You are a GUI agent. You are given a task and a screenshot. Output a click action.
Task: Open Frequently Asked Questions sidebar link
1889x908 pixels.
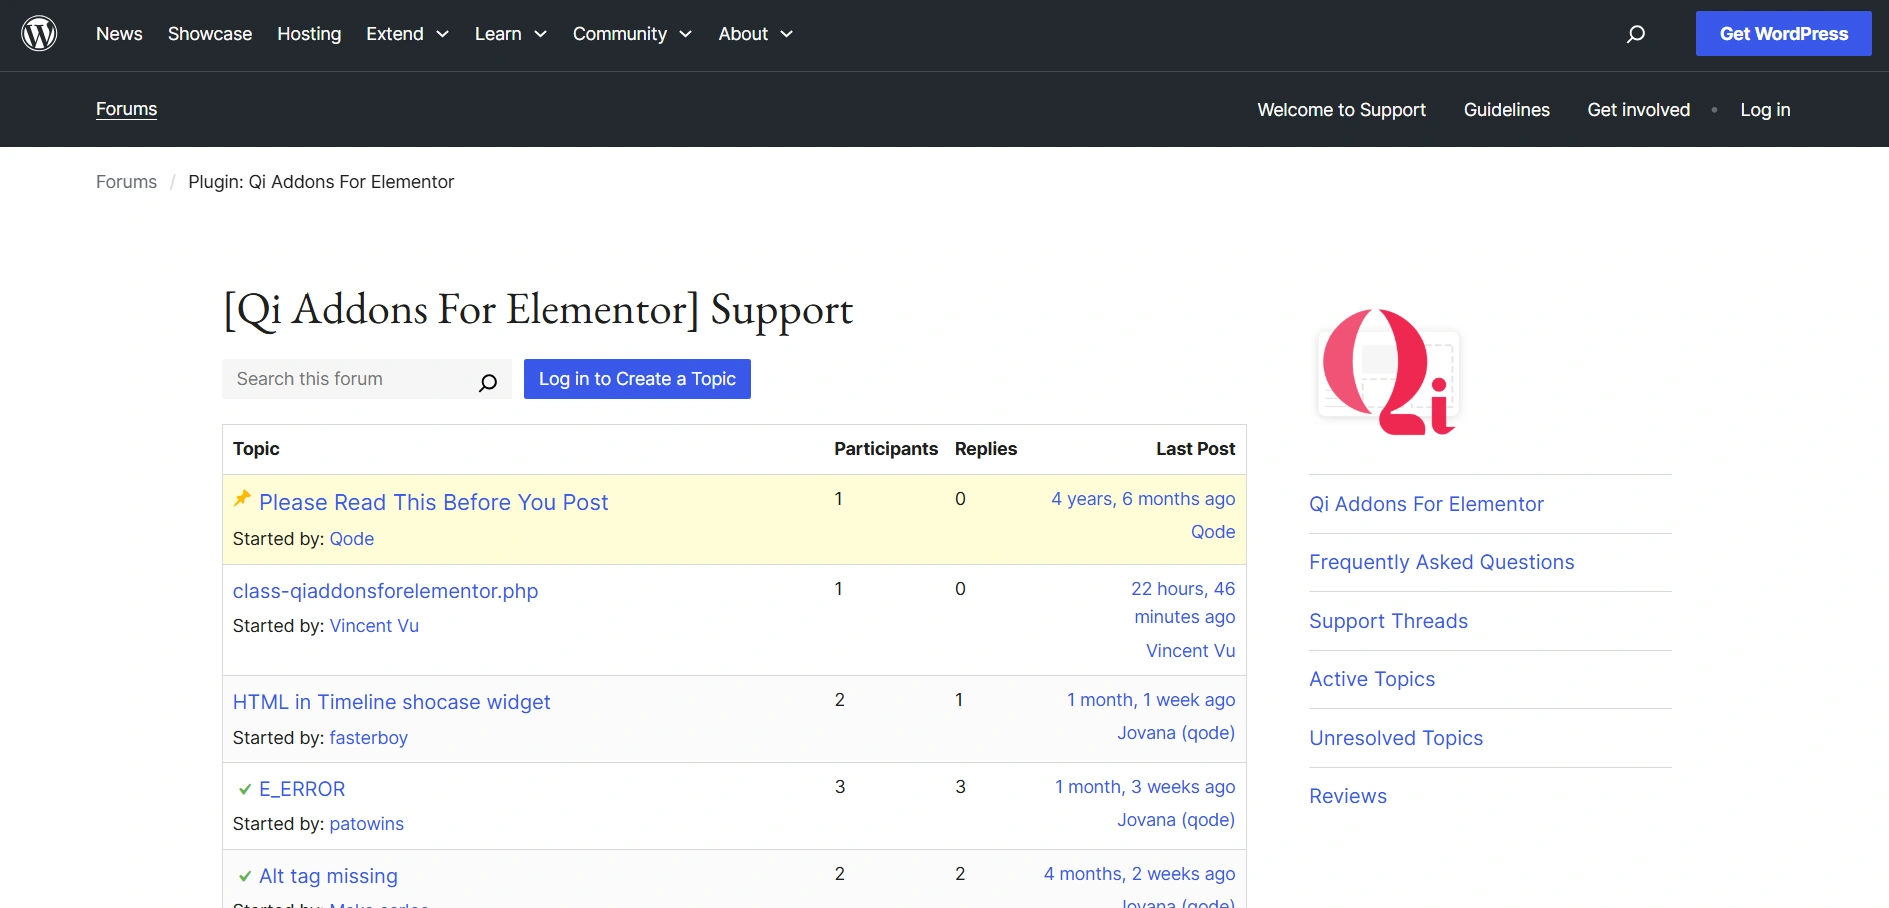(x=1441, y=562)
